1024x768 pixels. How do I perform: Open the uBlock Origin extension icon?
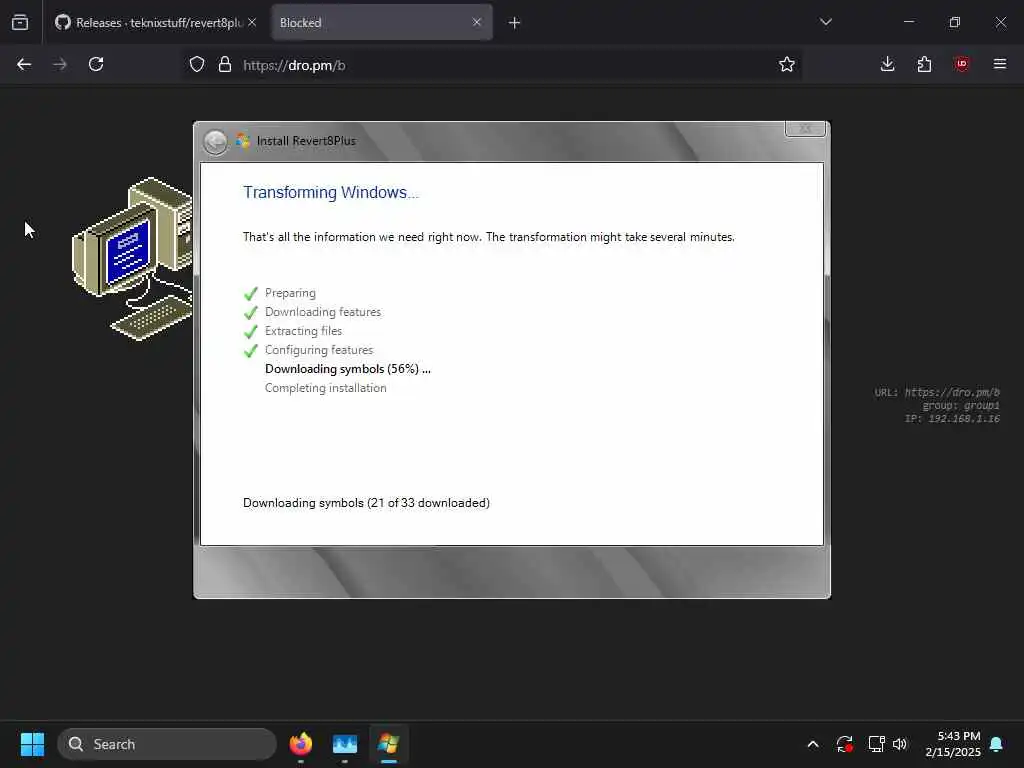961,64
